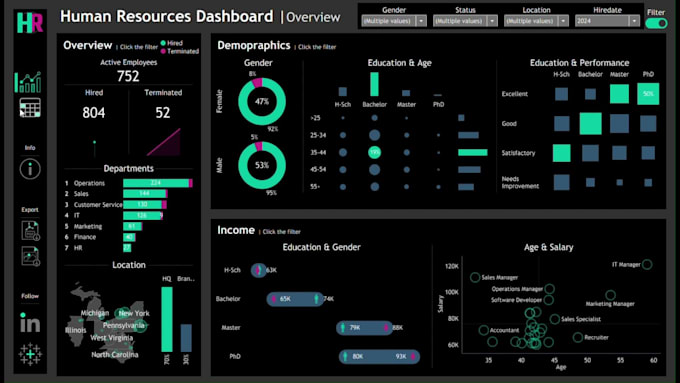Screen dimensions: 680x383
Task: Select the Excellent PhD 50% square
Action: (648, 94)
